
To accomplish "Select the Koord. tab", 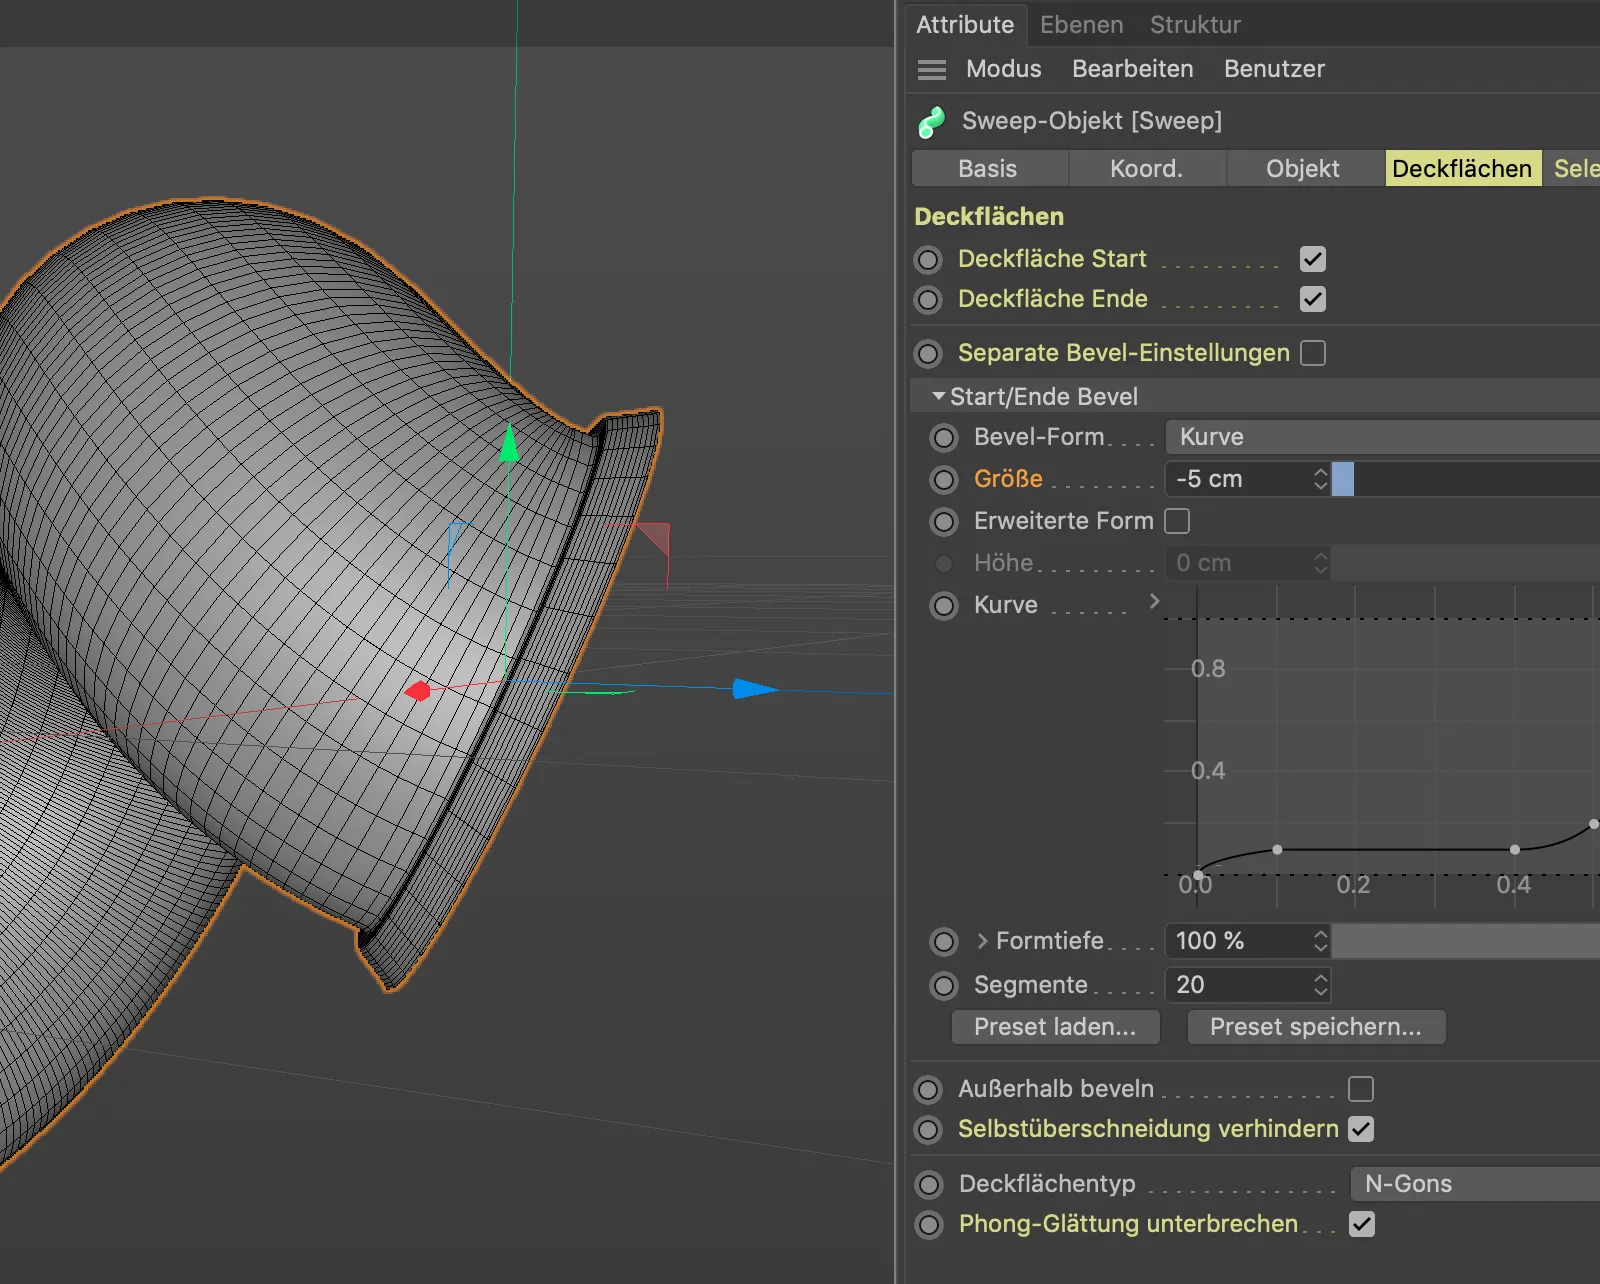I will (x=1146, y=169).
